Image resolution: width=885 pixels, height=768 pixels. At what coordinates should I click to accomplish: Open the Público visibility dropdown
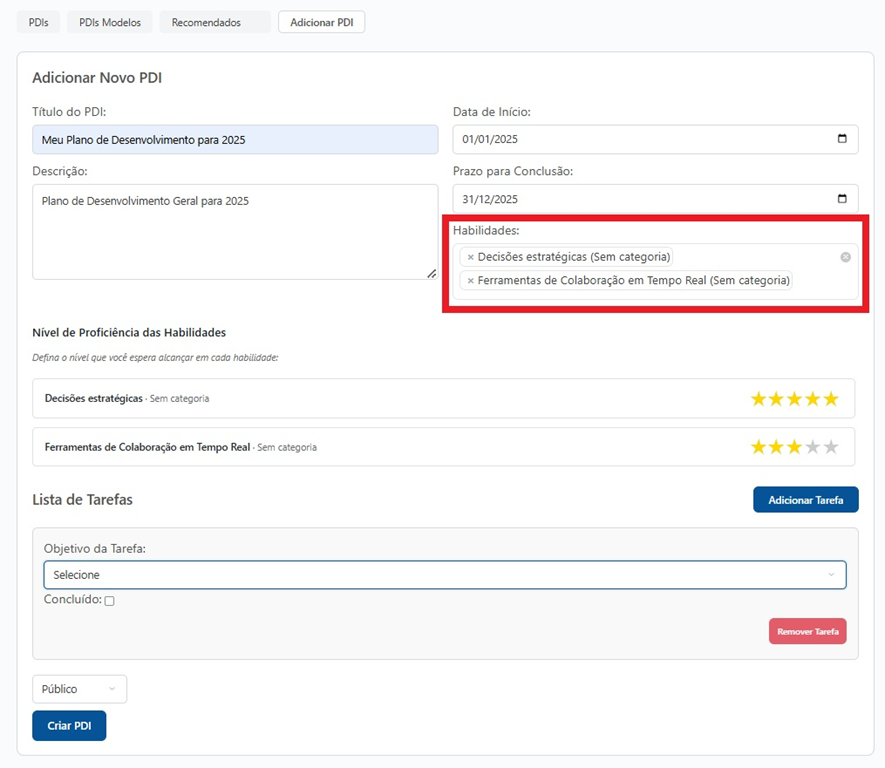point(79,689)
